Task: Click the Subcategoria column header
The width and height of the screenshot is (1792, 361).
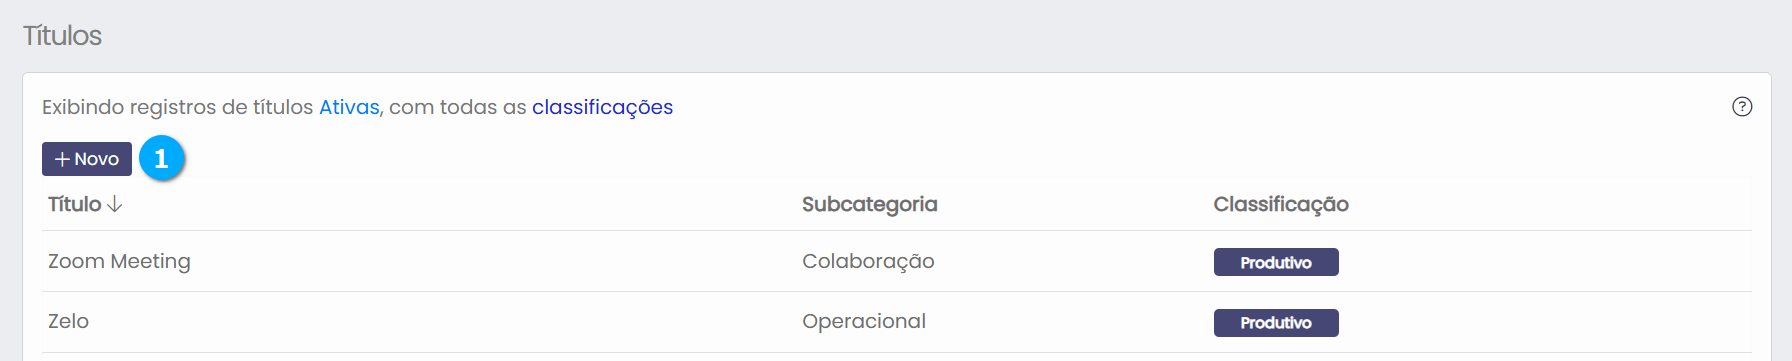Action: coord(870,204)
